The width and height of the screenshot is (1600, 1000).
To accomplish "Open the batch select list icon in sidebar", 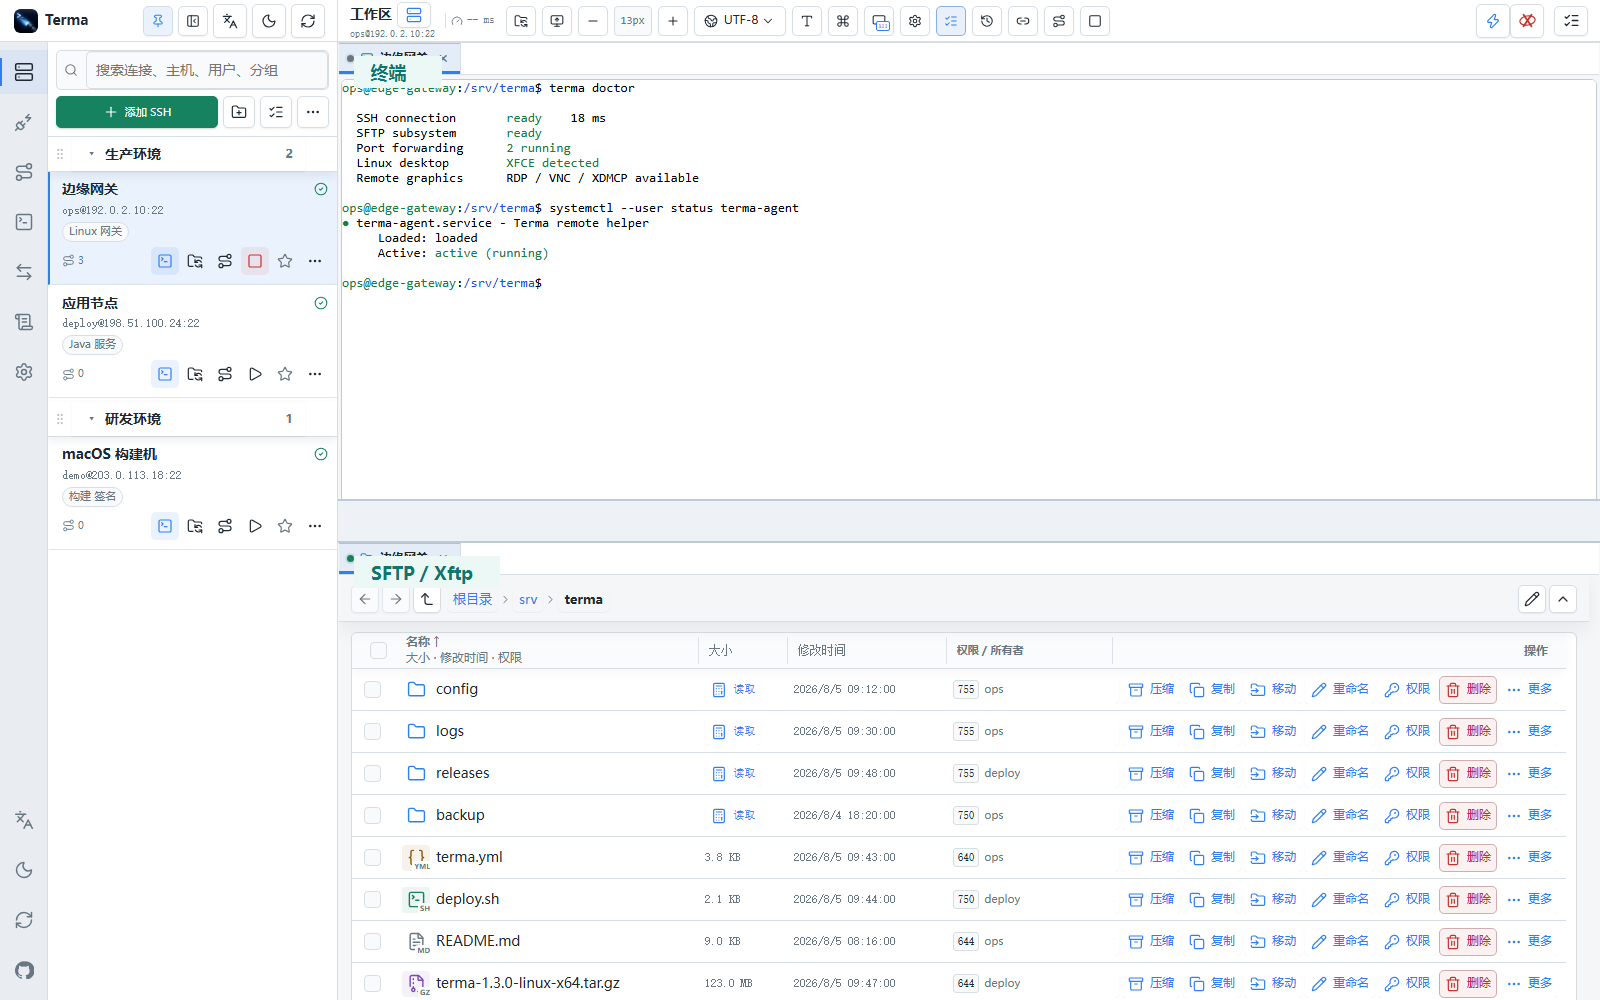I will click(276, 112).
